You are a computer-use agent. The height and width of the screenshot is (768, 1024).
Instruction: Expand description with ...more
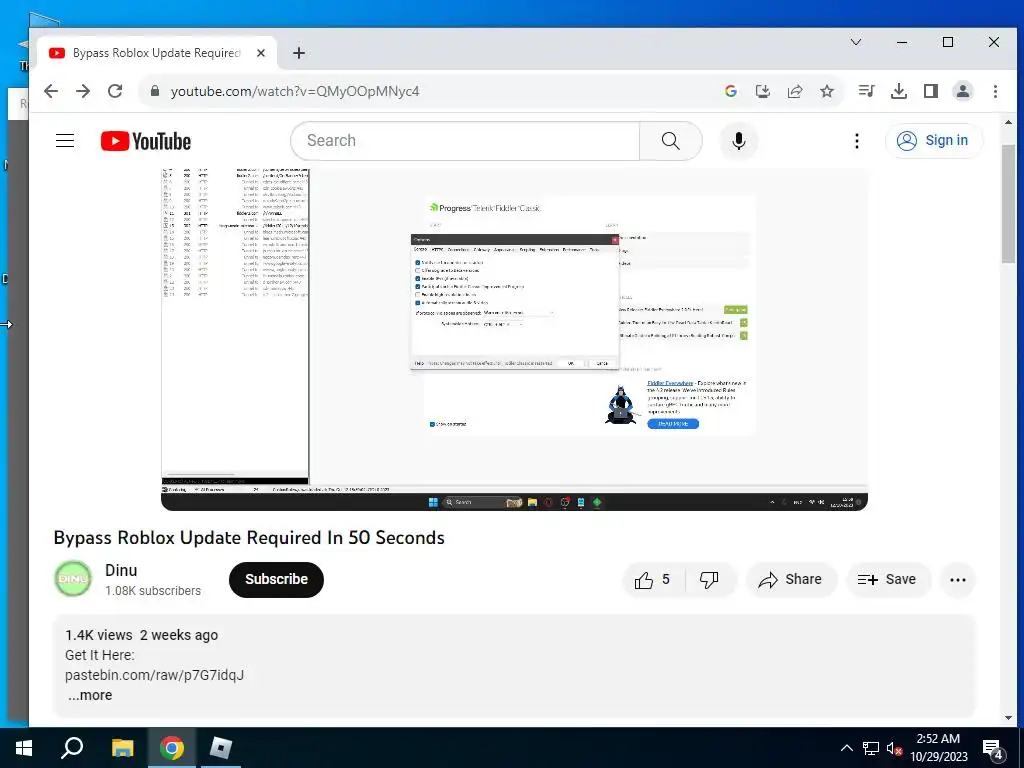pos(90,695)
